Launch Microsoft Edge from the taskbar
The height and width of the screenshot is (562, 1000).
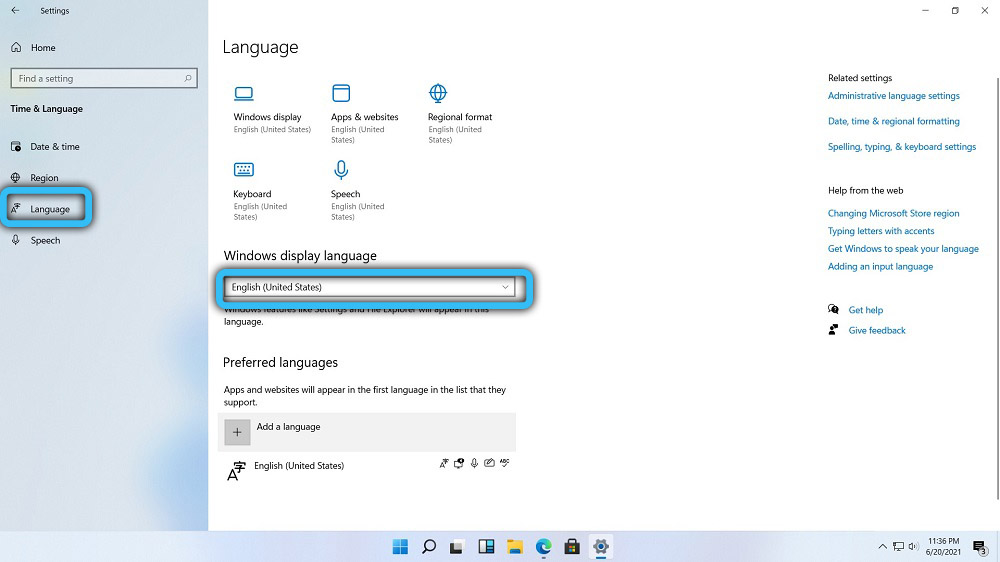point(543,546)
